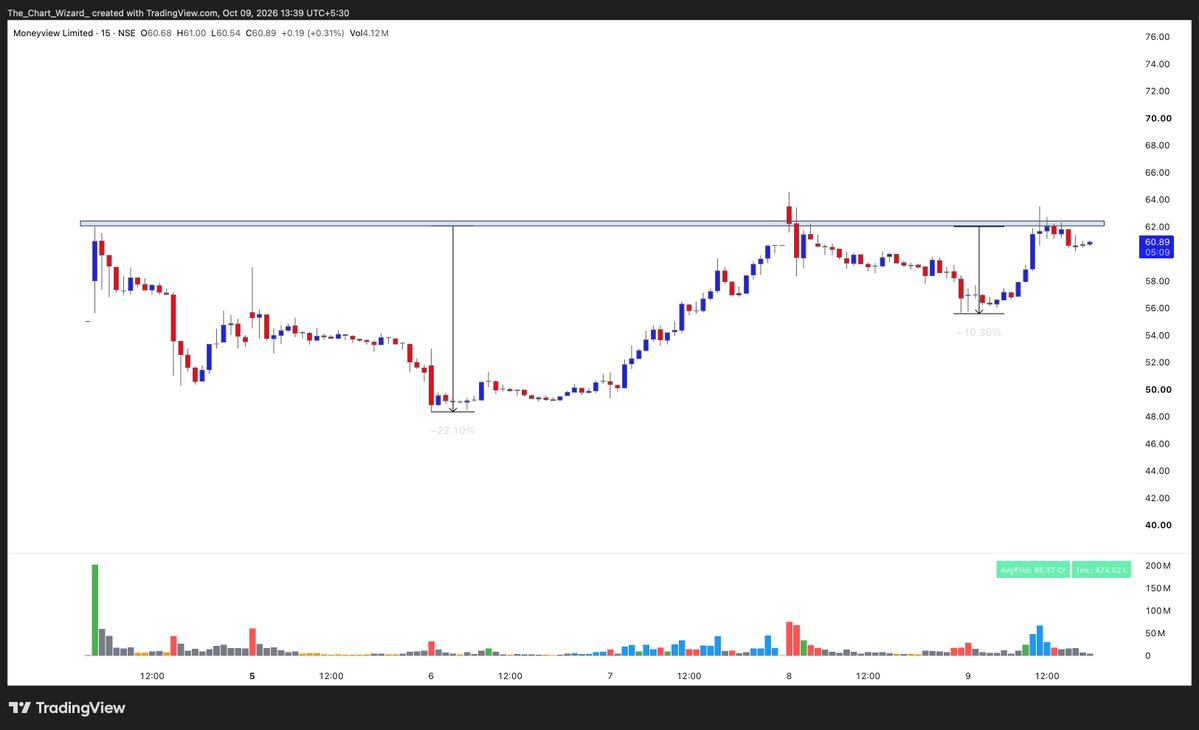Click the 42.00 price axis label
This screenshot has height=730, width=1199.
1157,498
